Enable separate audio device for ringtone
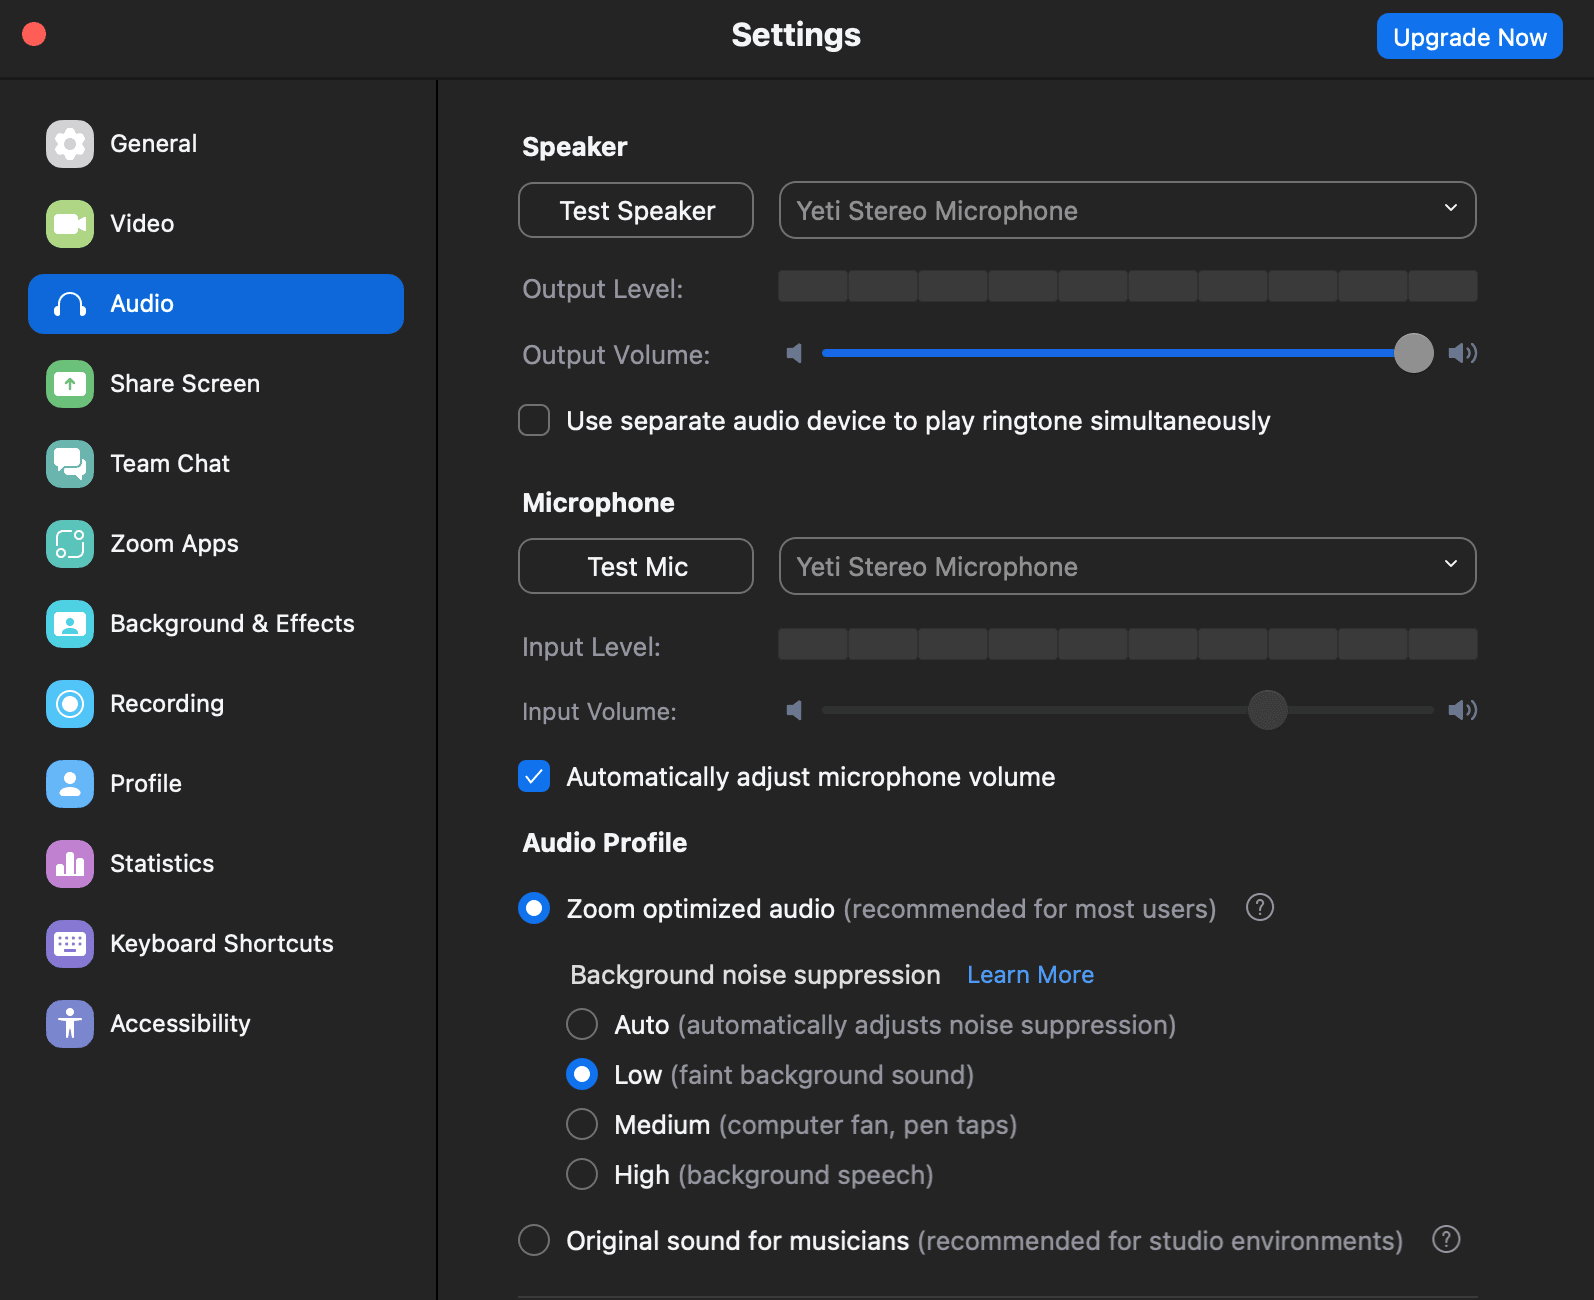 (534, 420)
